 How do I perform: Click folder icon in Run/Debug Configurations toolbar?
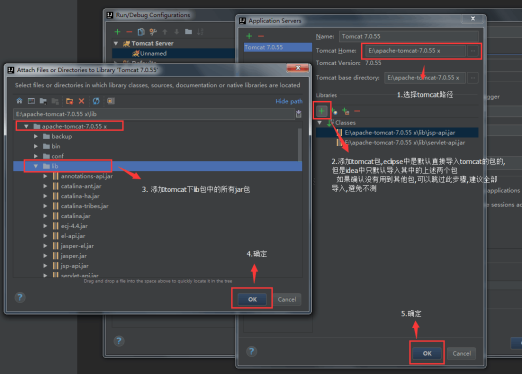pyautogui.click(x=188, y=32)
